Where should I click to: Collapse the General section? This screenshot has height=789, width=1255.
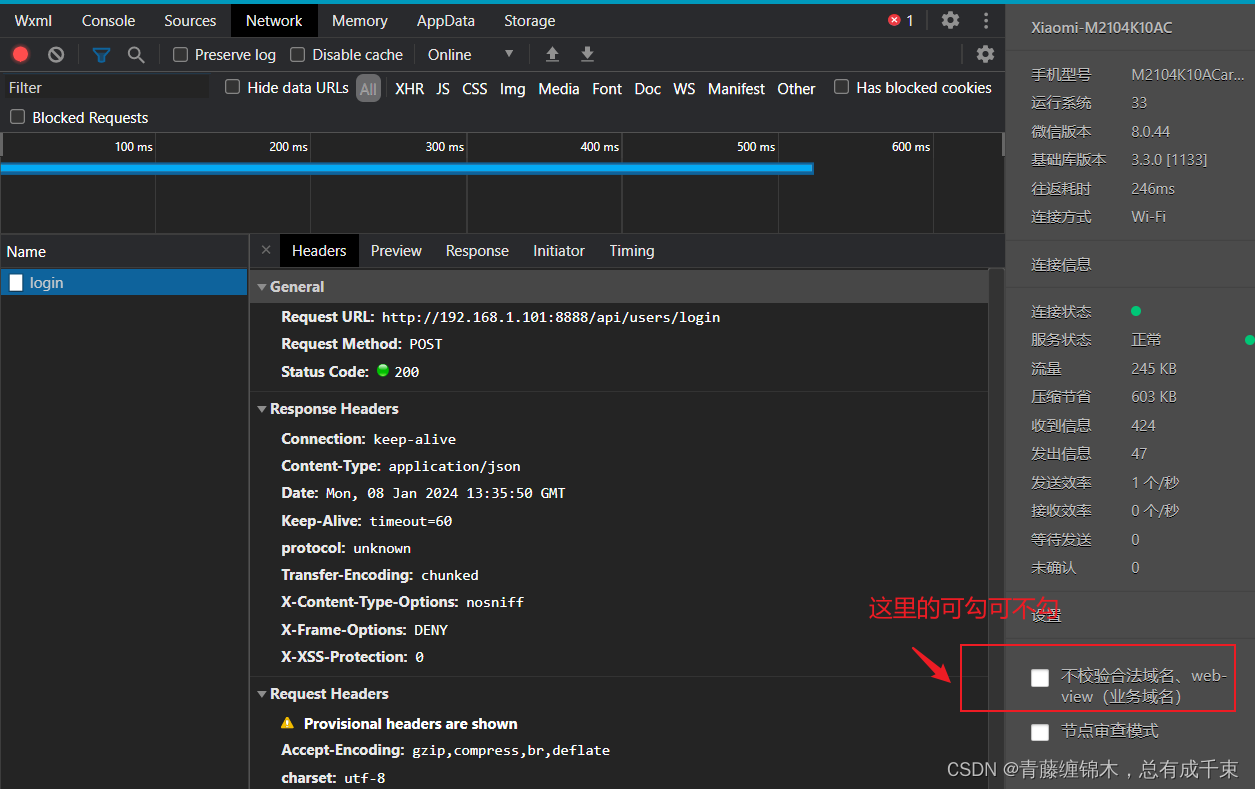262,287
